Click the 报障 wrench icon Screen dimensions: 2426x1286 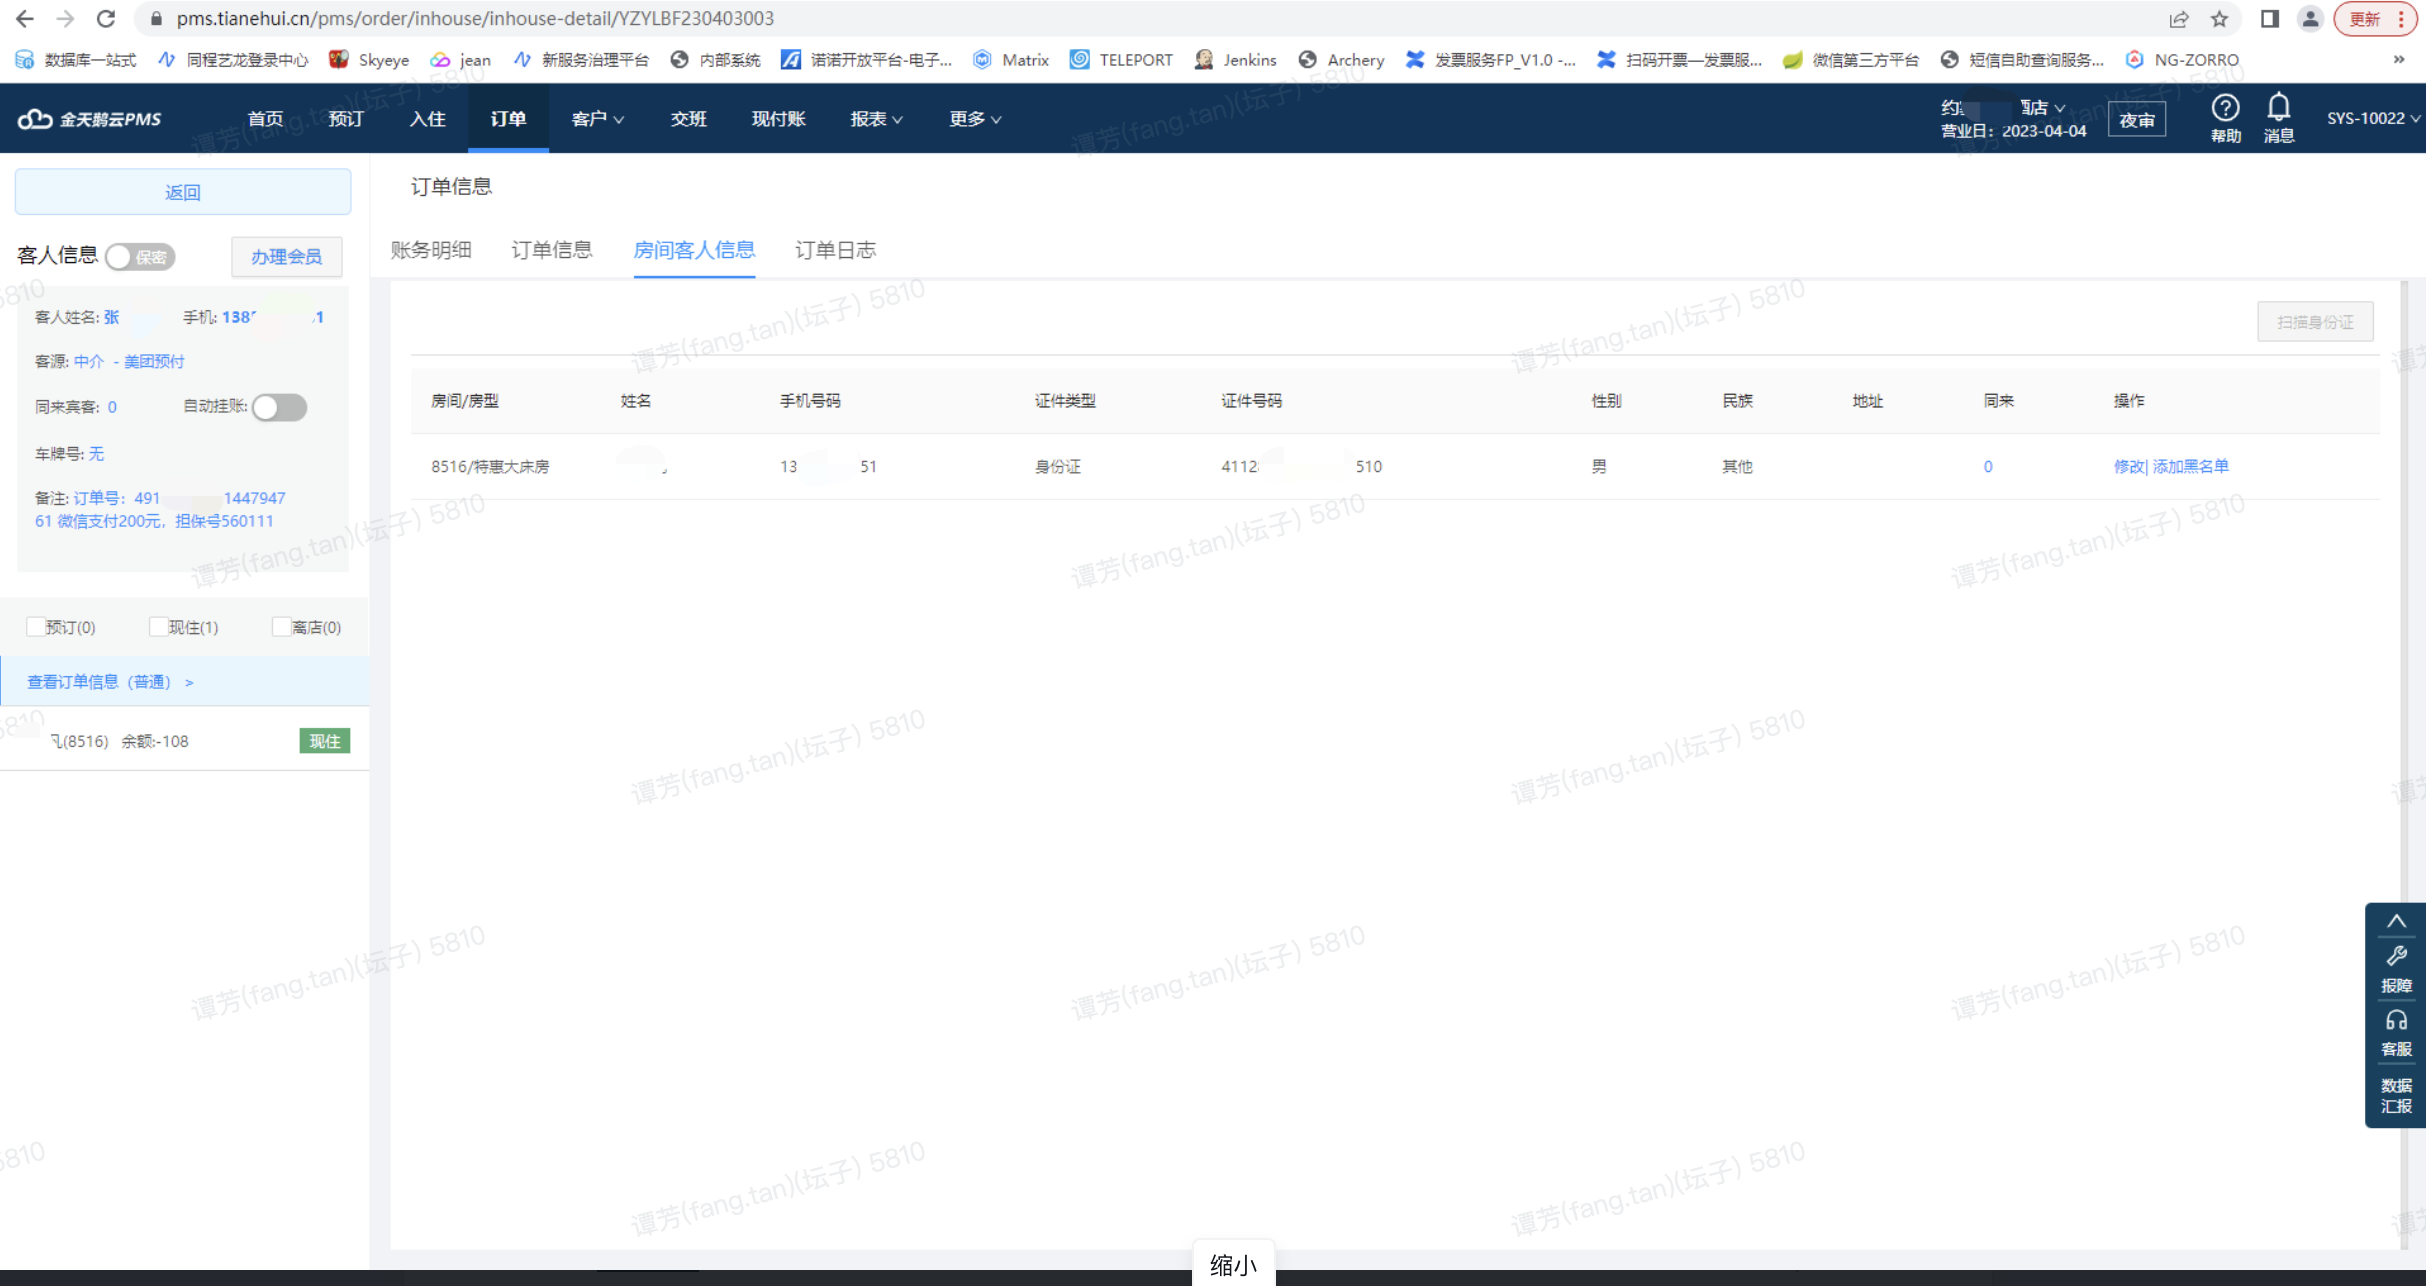point(2396,968)
